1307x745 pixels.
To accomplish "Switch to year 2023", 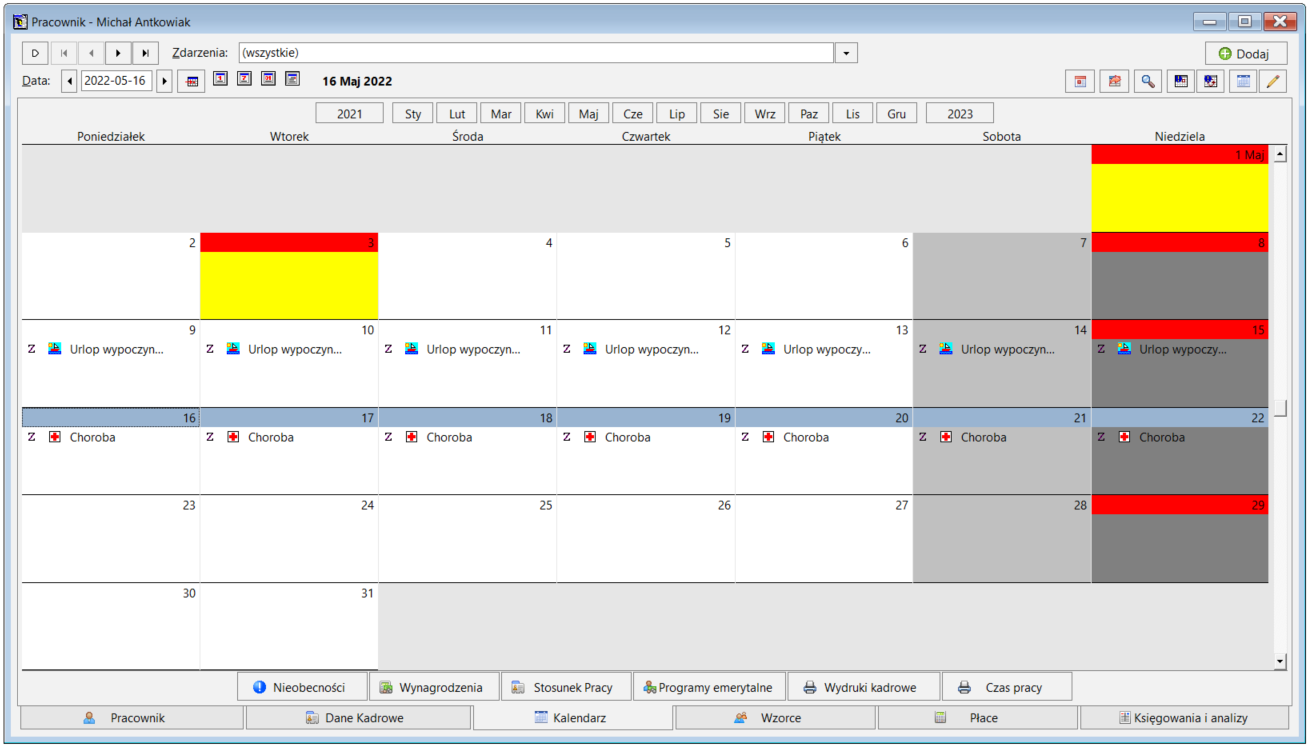I will 960,114.
